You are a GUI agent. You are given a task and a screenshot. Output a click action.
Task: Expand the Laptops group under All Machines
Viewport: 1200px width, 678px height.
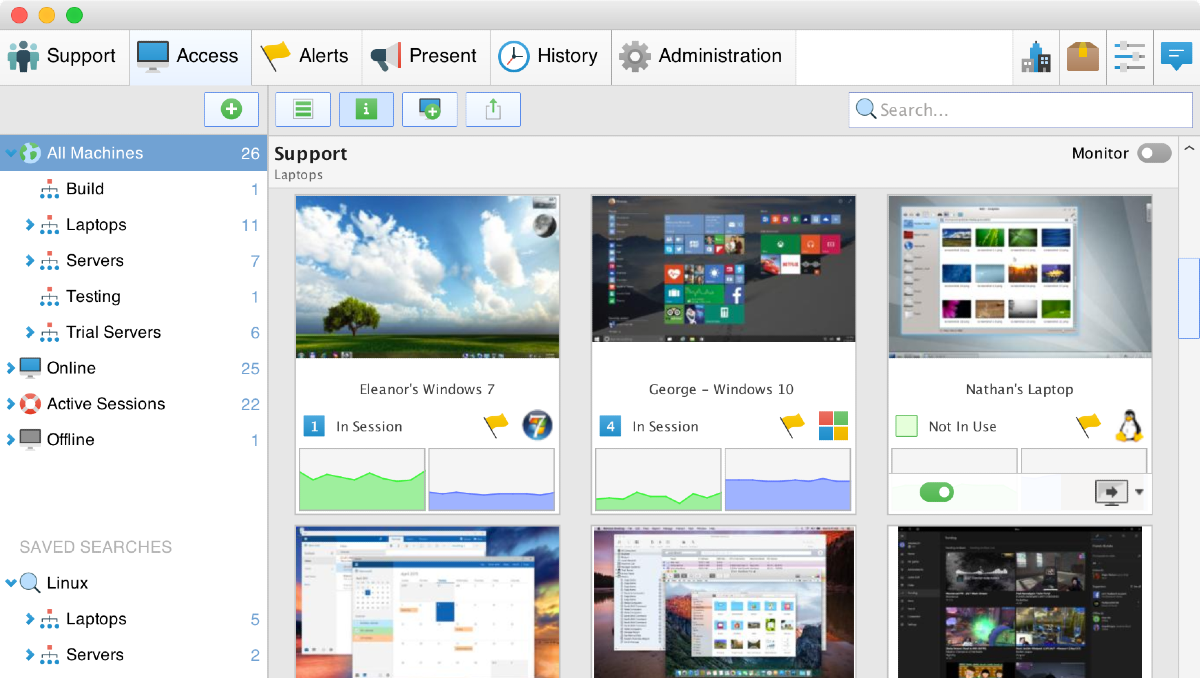(x=30, y=225)
